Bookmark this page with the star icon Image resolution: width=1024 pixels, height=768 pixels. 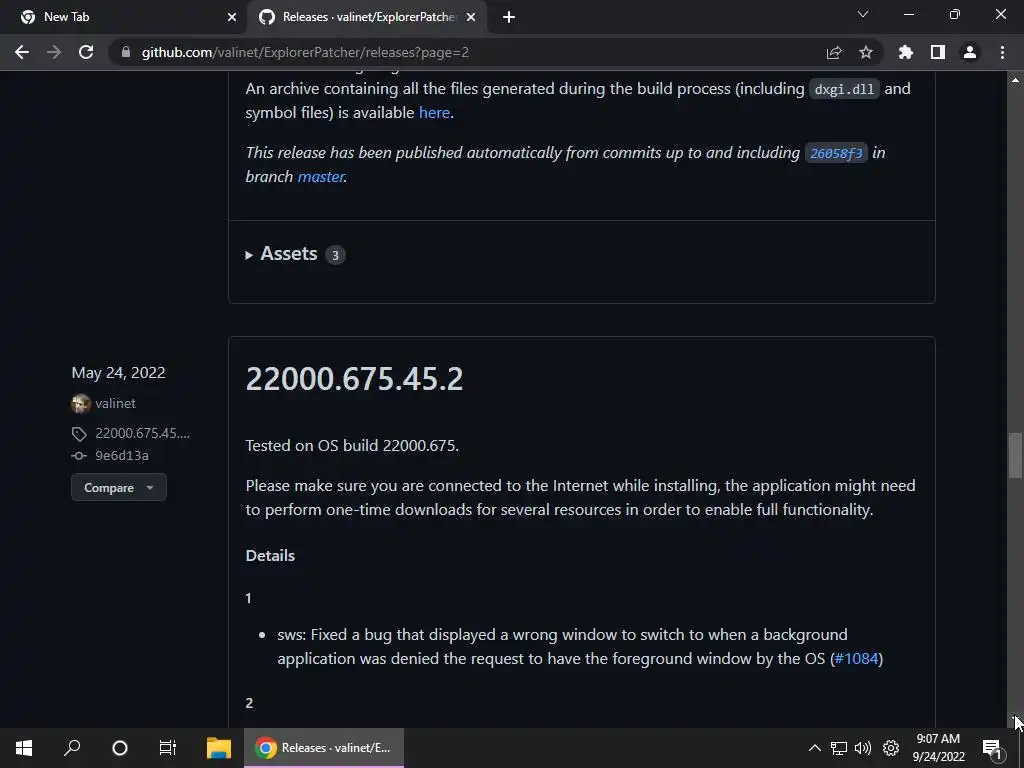click(866, 52)
